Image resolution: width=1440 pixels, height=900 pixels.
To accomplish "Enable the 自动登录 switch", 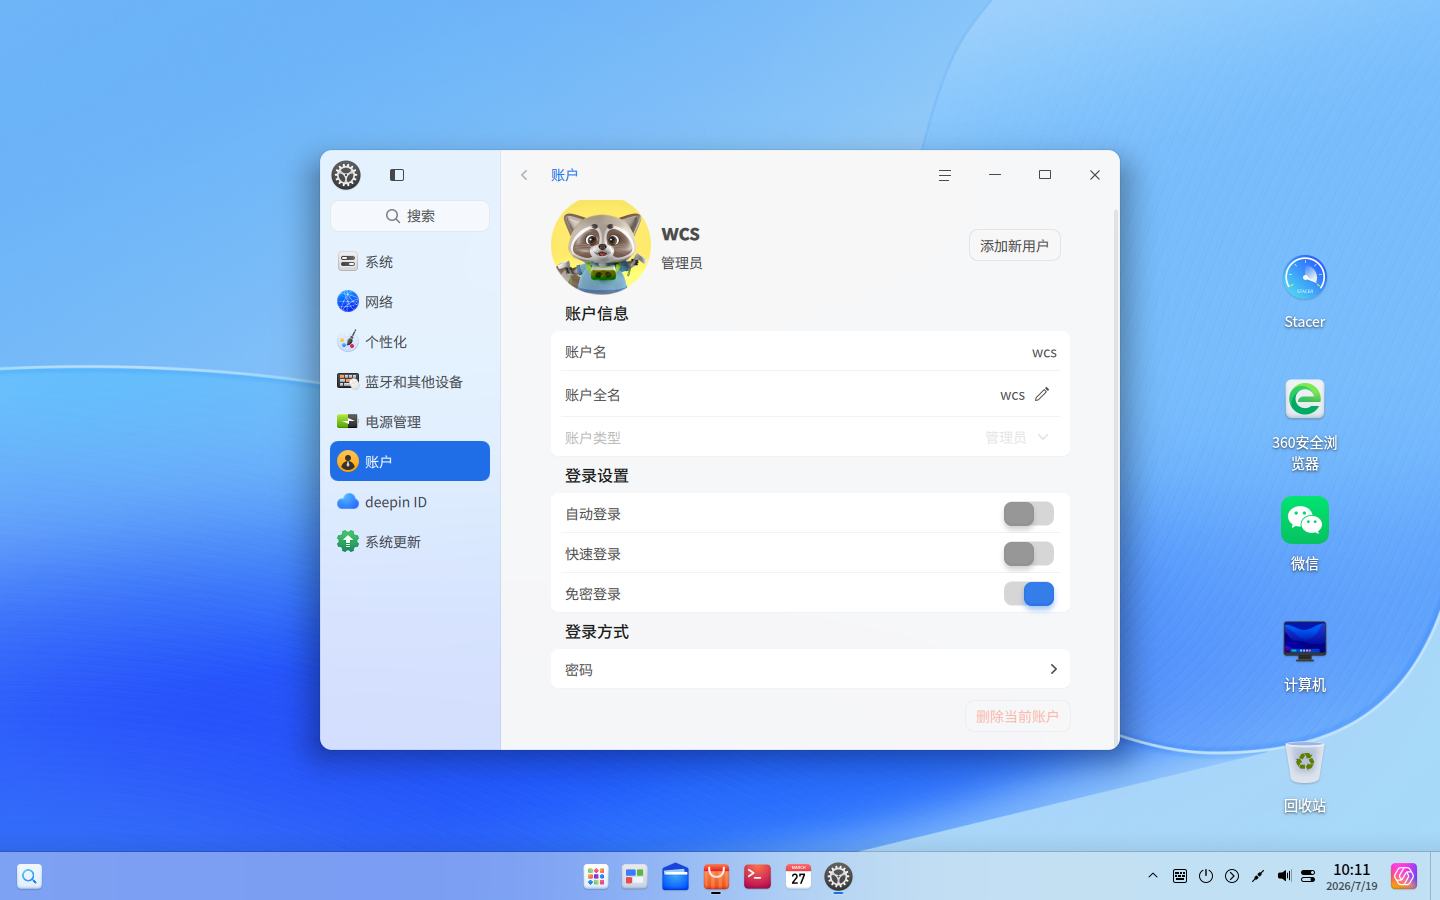I will point(1029,513).
